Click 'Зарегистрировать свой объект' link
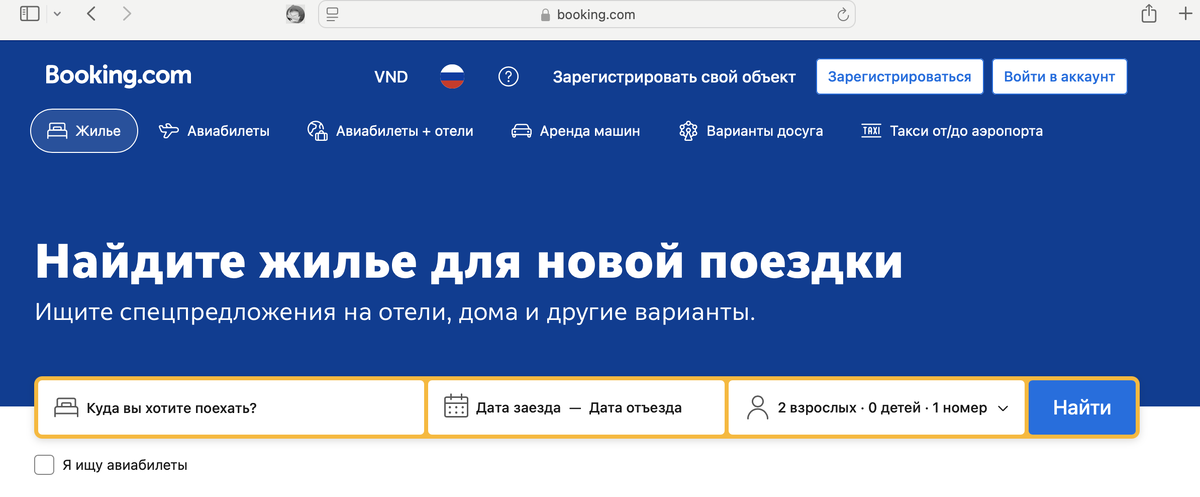1200x497 pixels. [675, 77]
